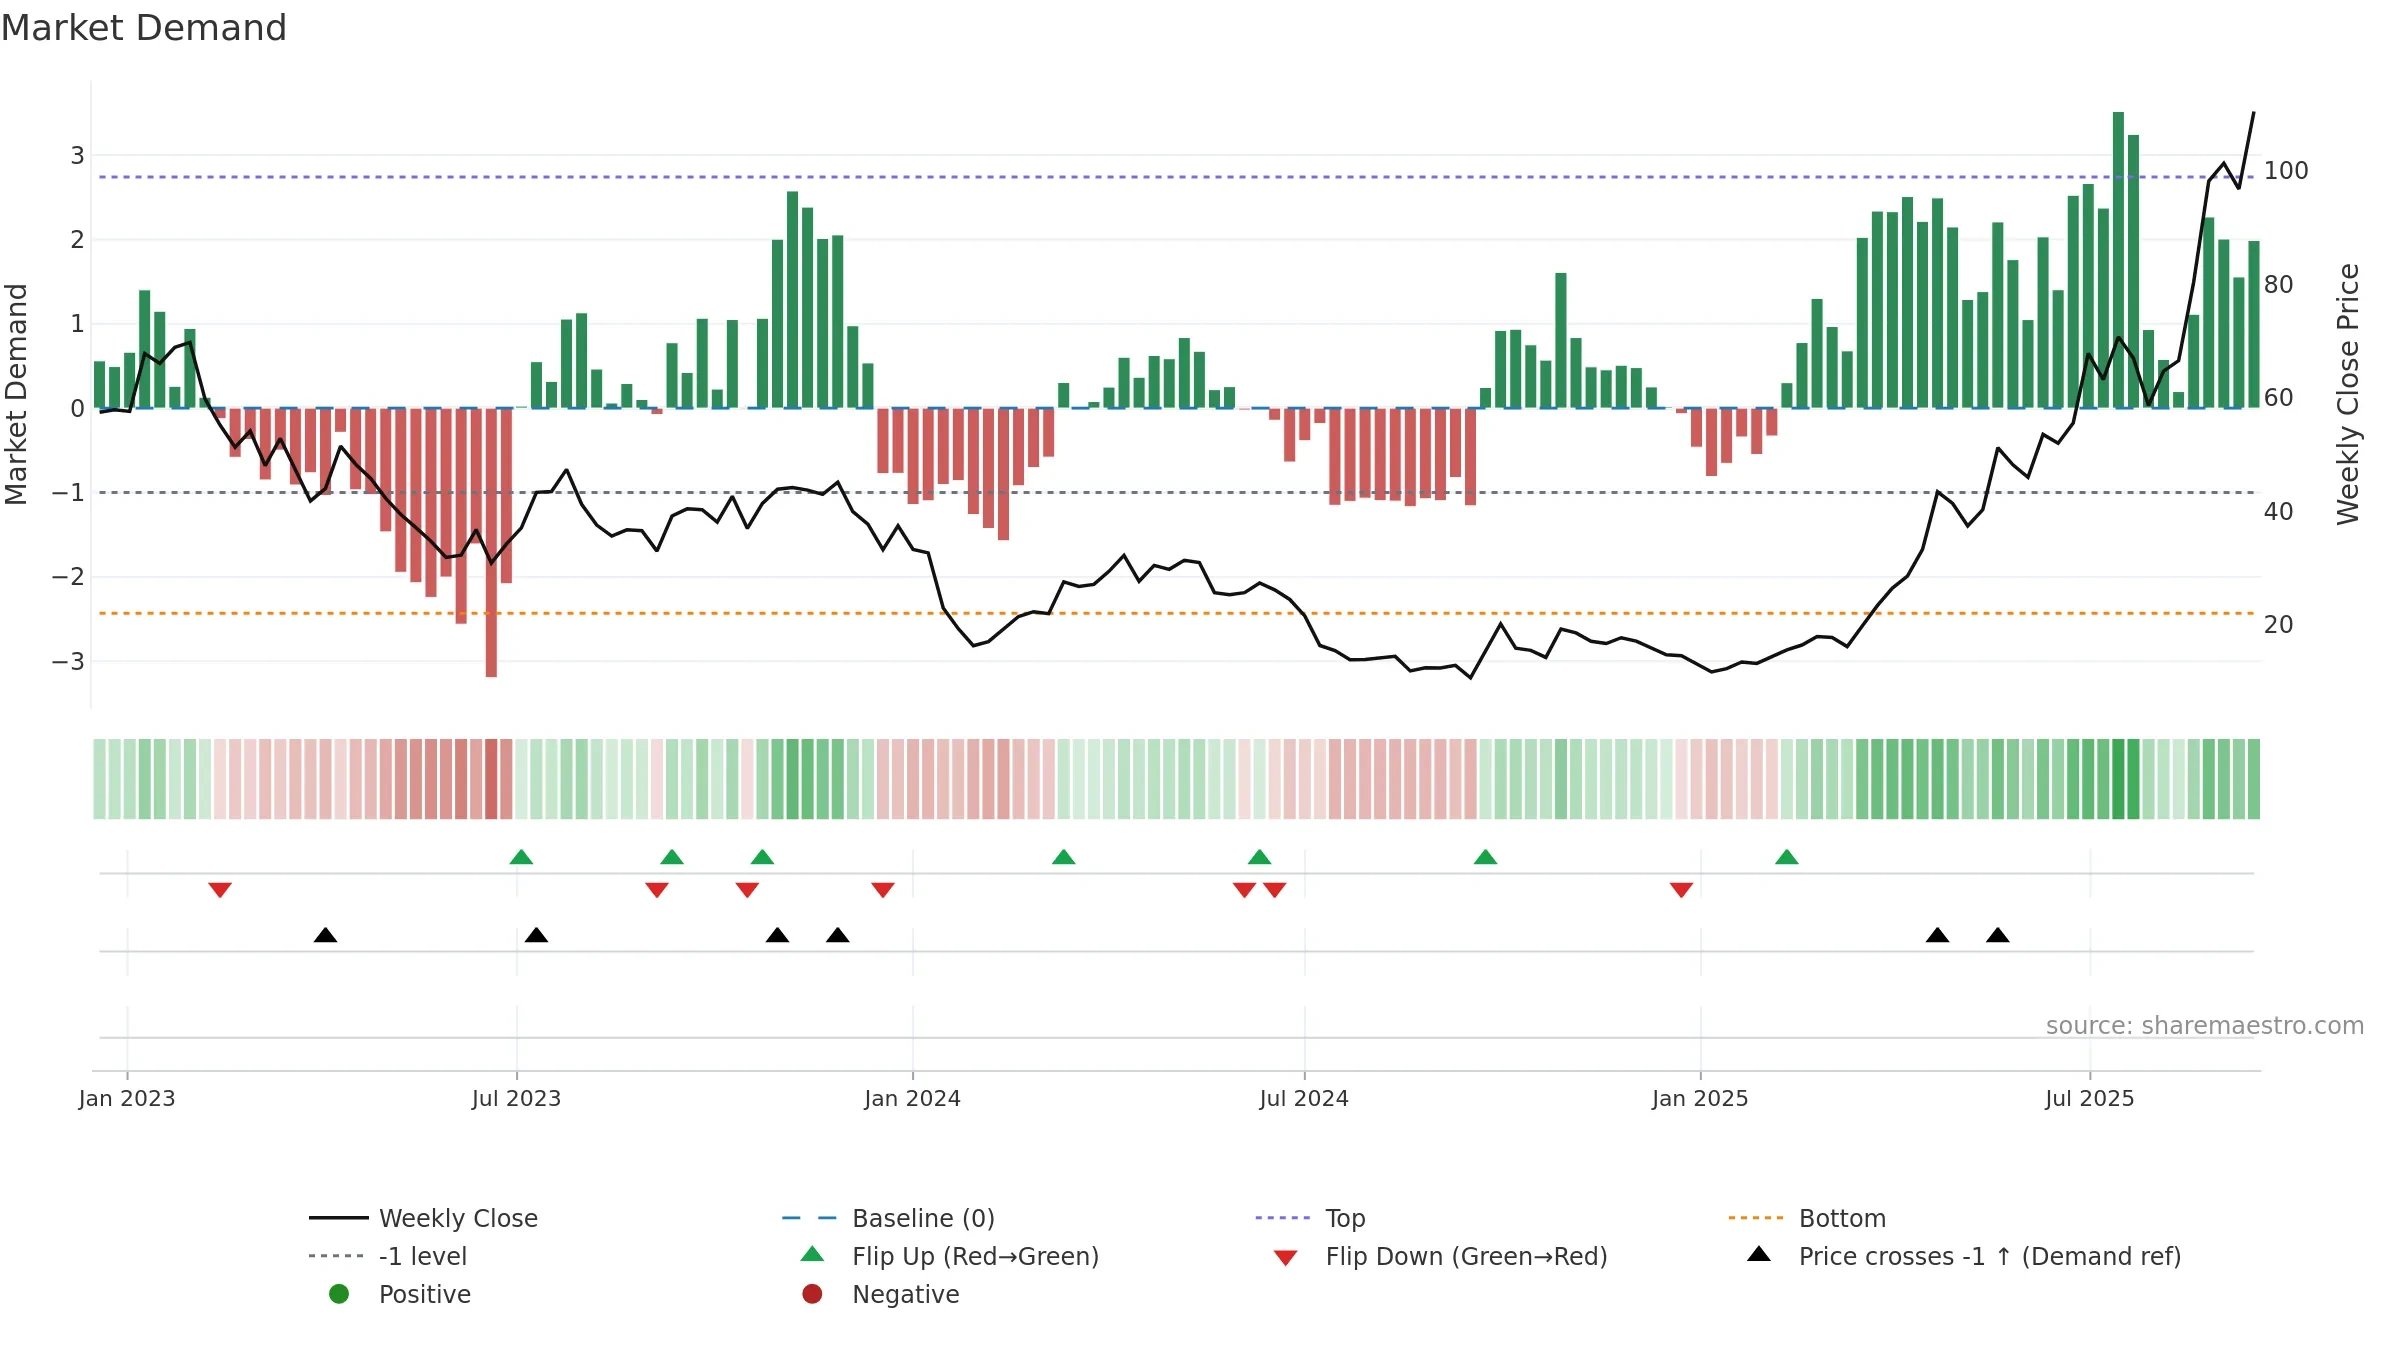Viewport: 2400px width, 1350px height.
Task: Click the red Flip Down triangle just before Jan 2025
Action: (1682, 890)
